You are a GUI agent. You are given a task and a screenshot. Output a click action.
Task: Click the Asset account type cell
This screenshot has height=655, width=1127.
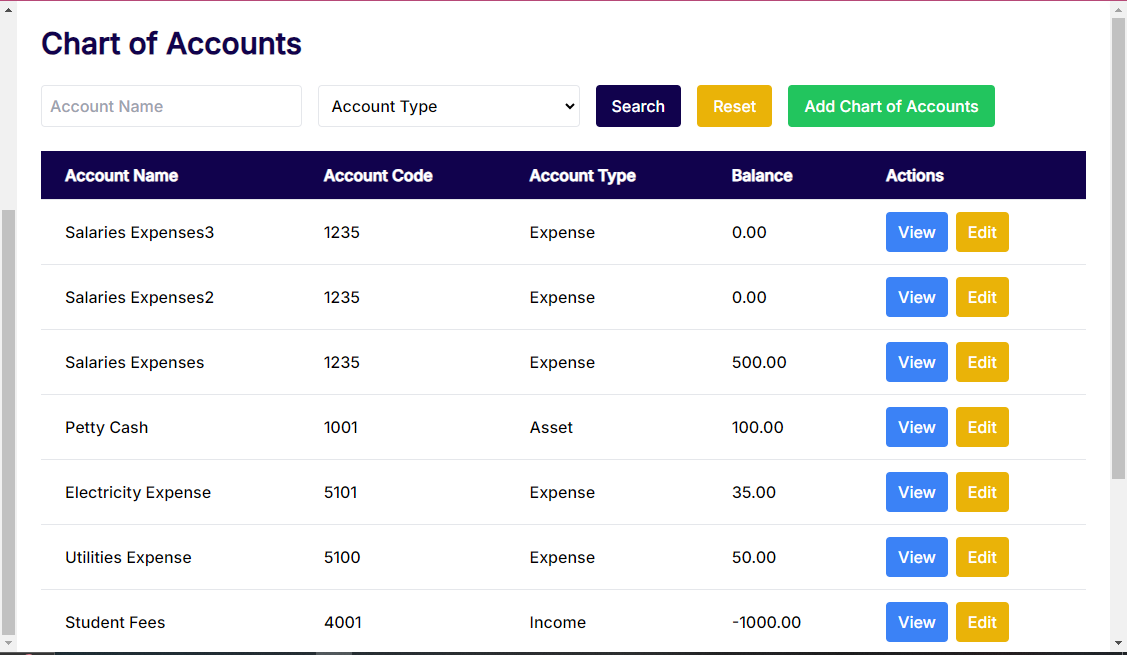pos(551,427)
